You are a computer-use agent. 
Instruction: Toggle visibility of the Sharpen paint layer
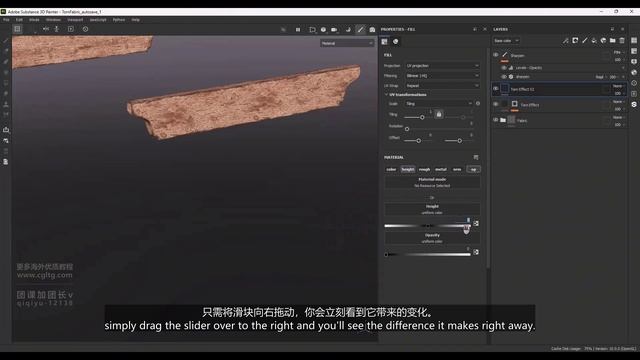coord(496,55)
